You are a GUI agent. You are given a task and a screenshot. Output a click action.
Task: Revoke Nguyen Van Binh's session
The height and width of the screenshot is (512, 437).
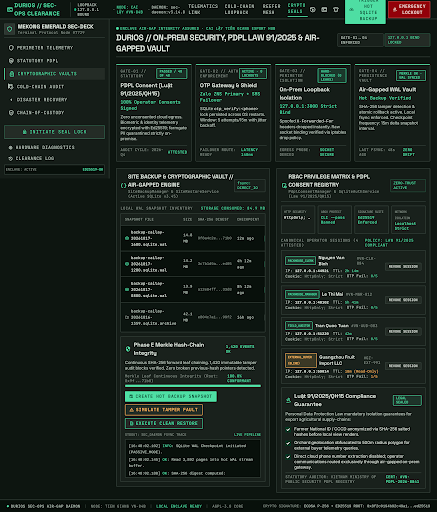[403, 267]
